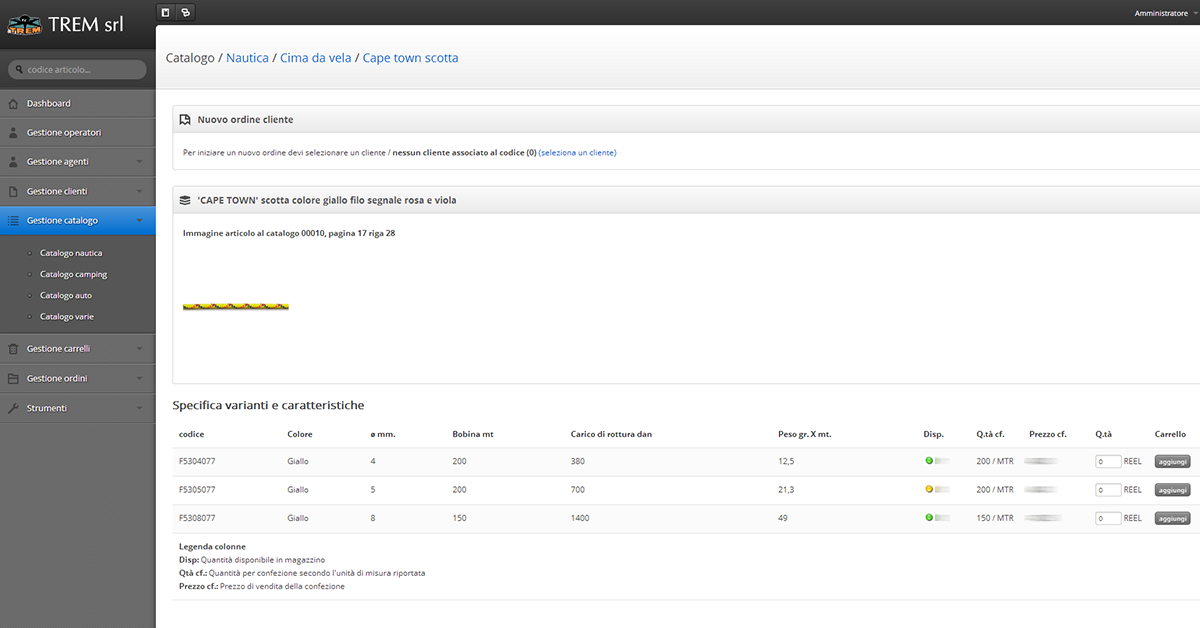Click the Gestione clienti document icon

(x=13, y=191)
